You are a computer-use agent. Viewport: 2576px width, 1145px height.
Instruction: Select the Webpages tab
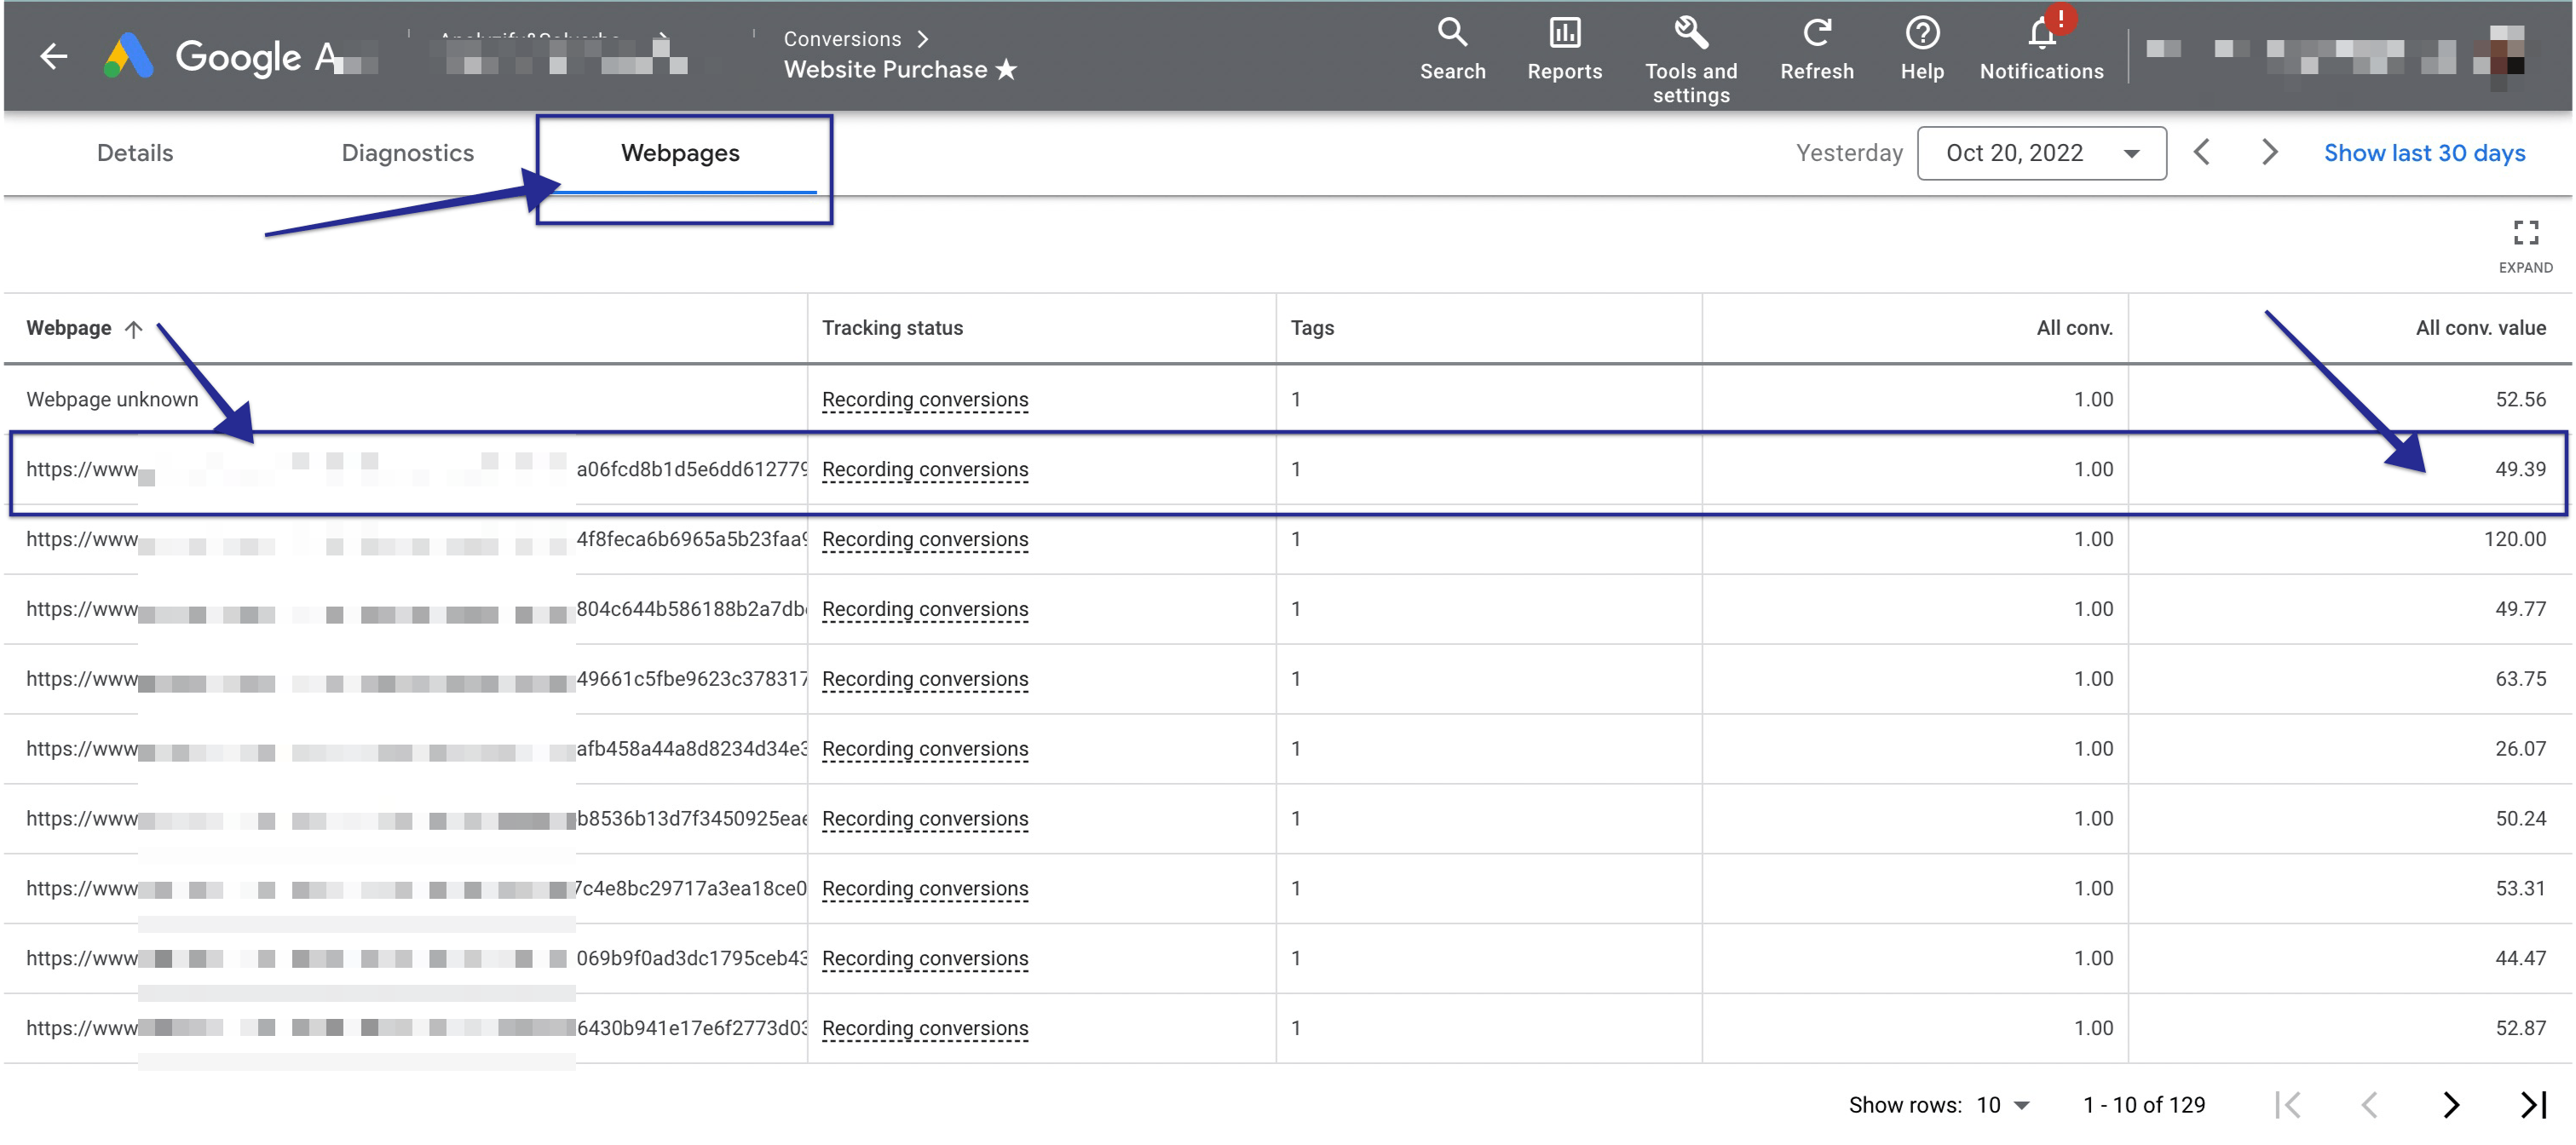(x=680, y=153)
